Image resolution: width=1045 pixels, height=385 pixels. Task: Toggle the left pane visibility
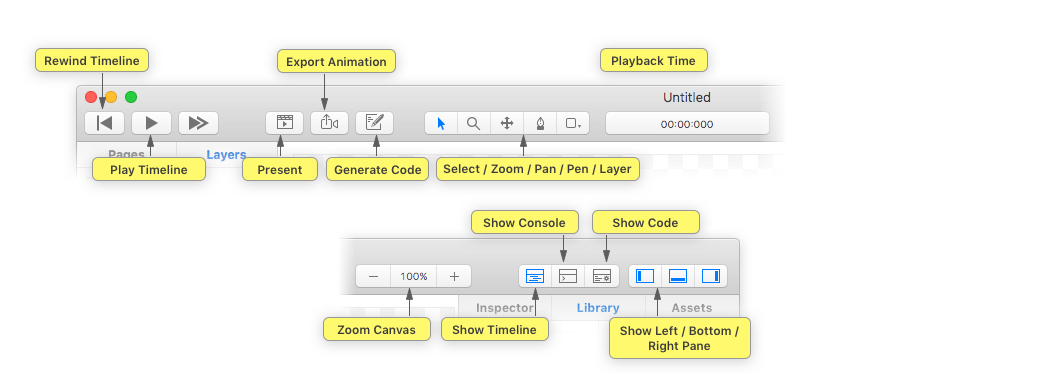pos(645,276)
